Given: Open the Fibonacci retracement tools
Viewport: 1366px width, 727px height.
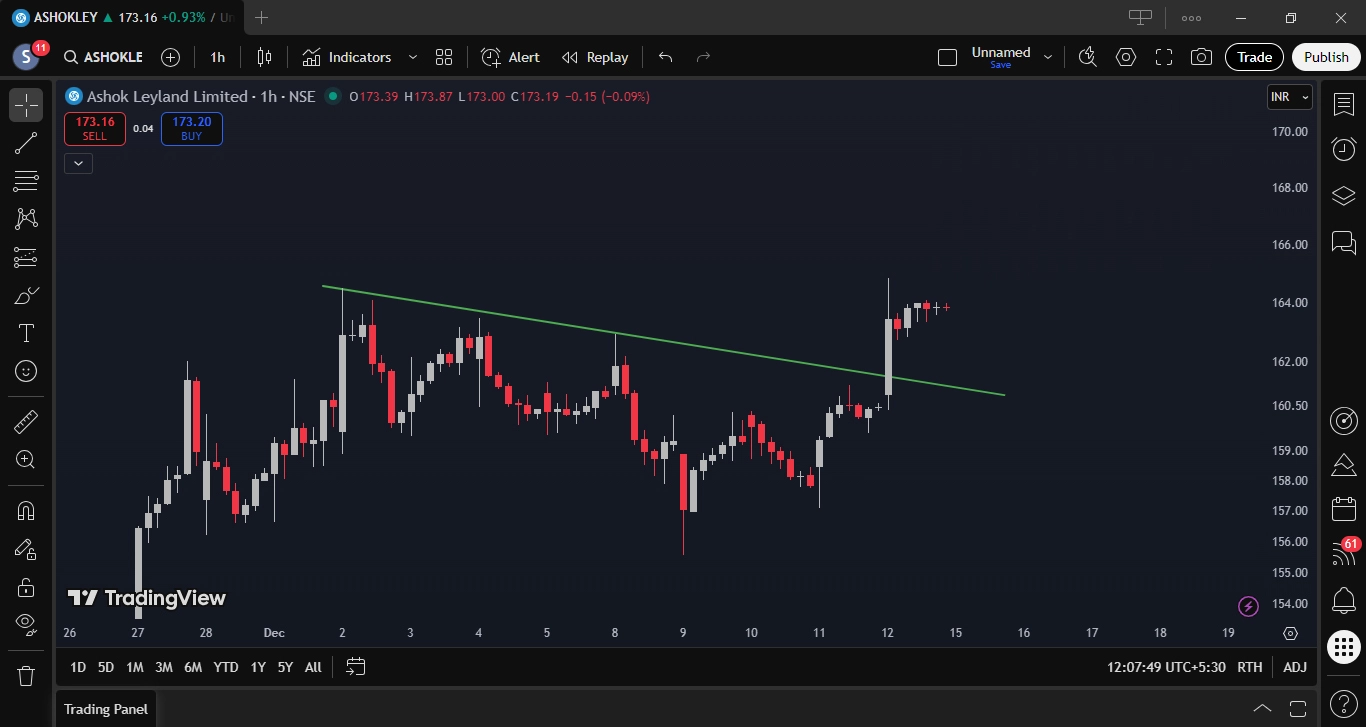Looking at the screenshot, I should [x=26, y=181].
